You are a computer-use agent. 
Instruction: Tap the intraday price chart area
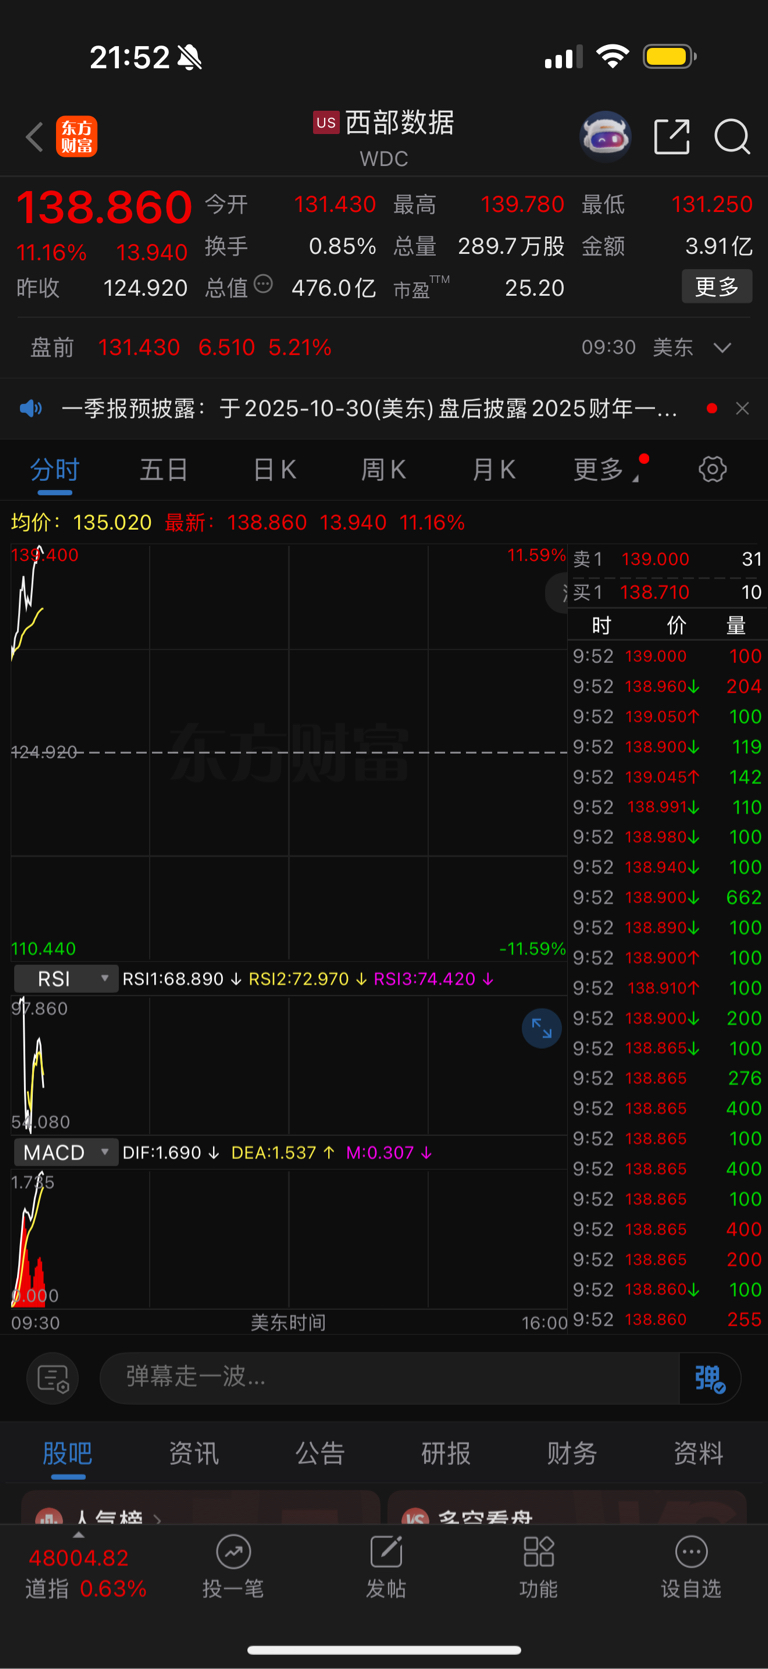click(289, 752)
